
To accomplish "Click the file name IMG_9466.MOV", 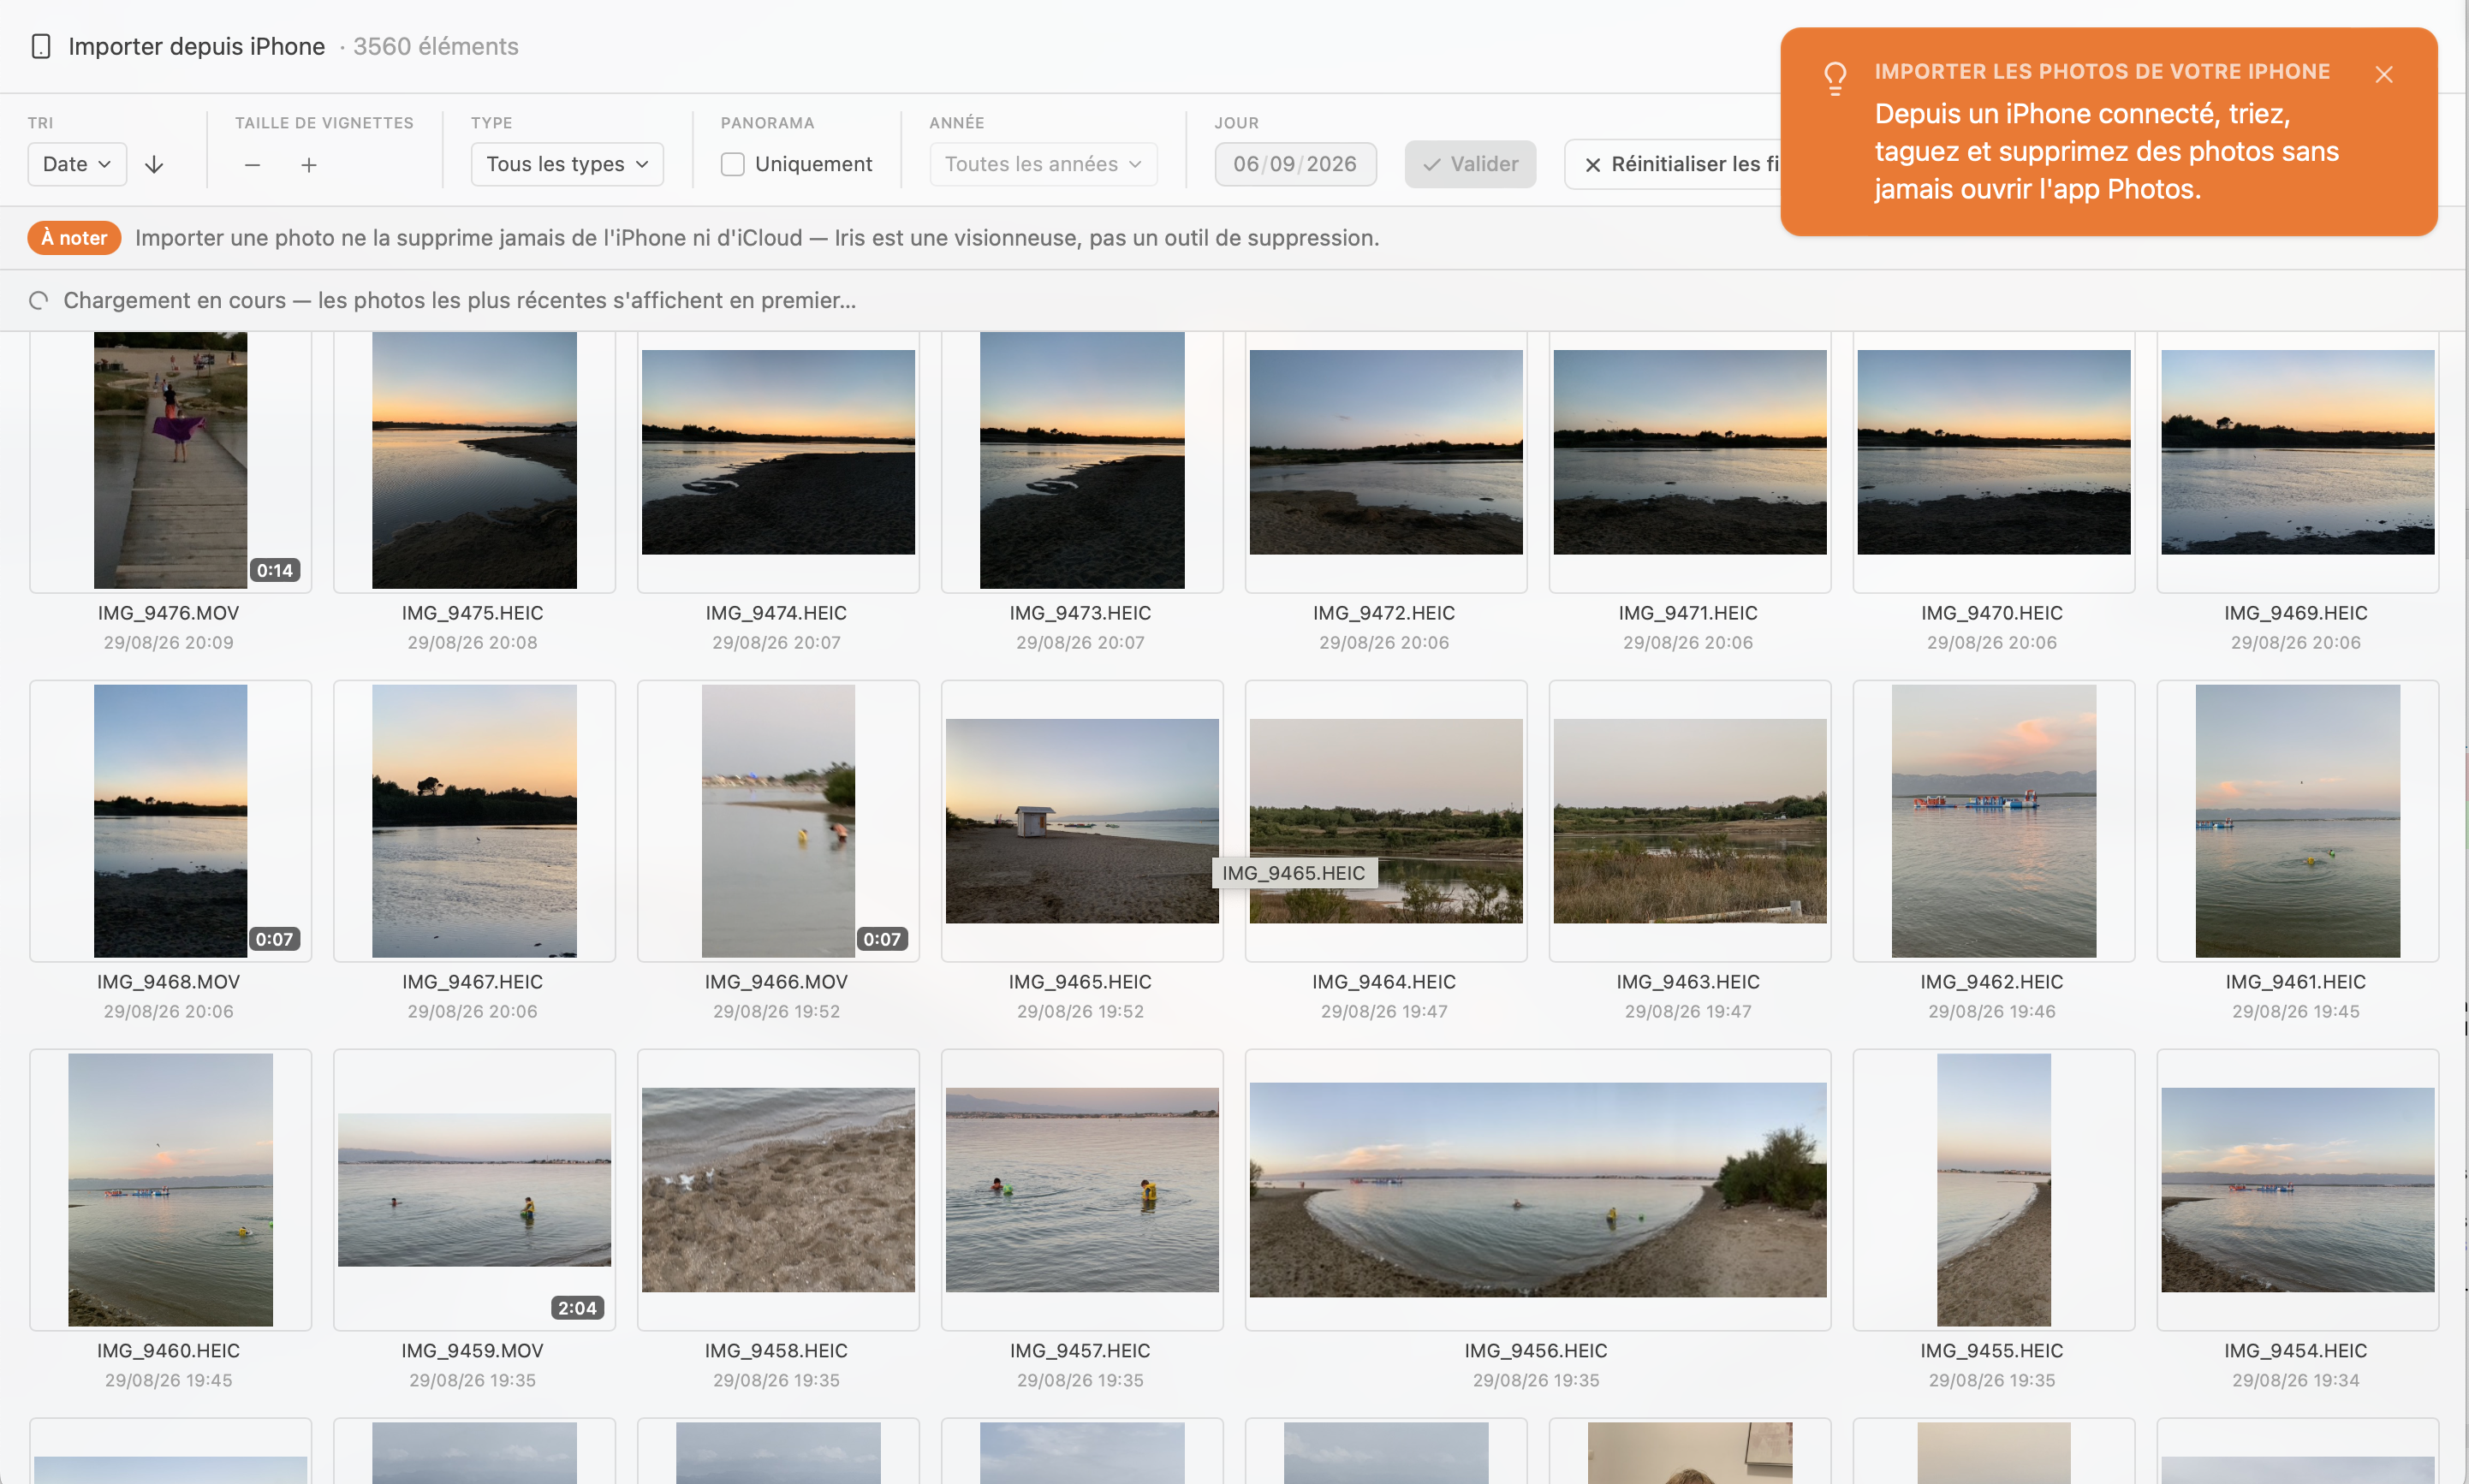I will click(776, 982).
